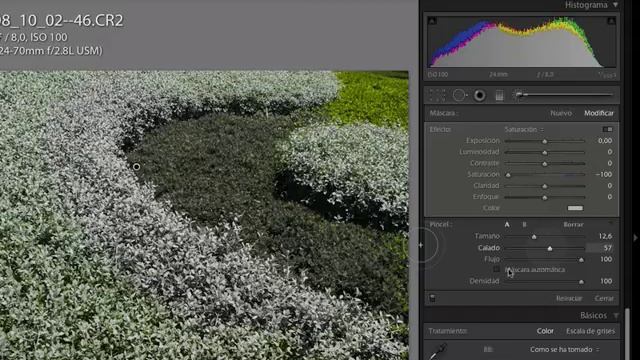
Task: Click the Claridad slider handle
Action: coord(544,186)
